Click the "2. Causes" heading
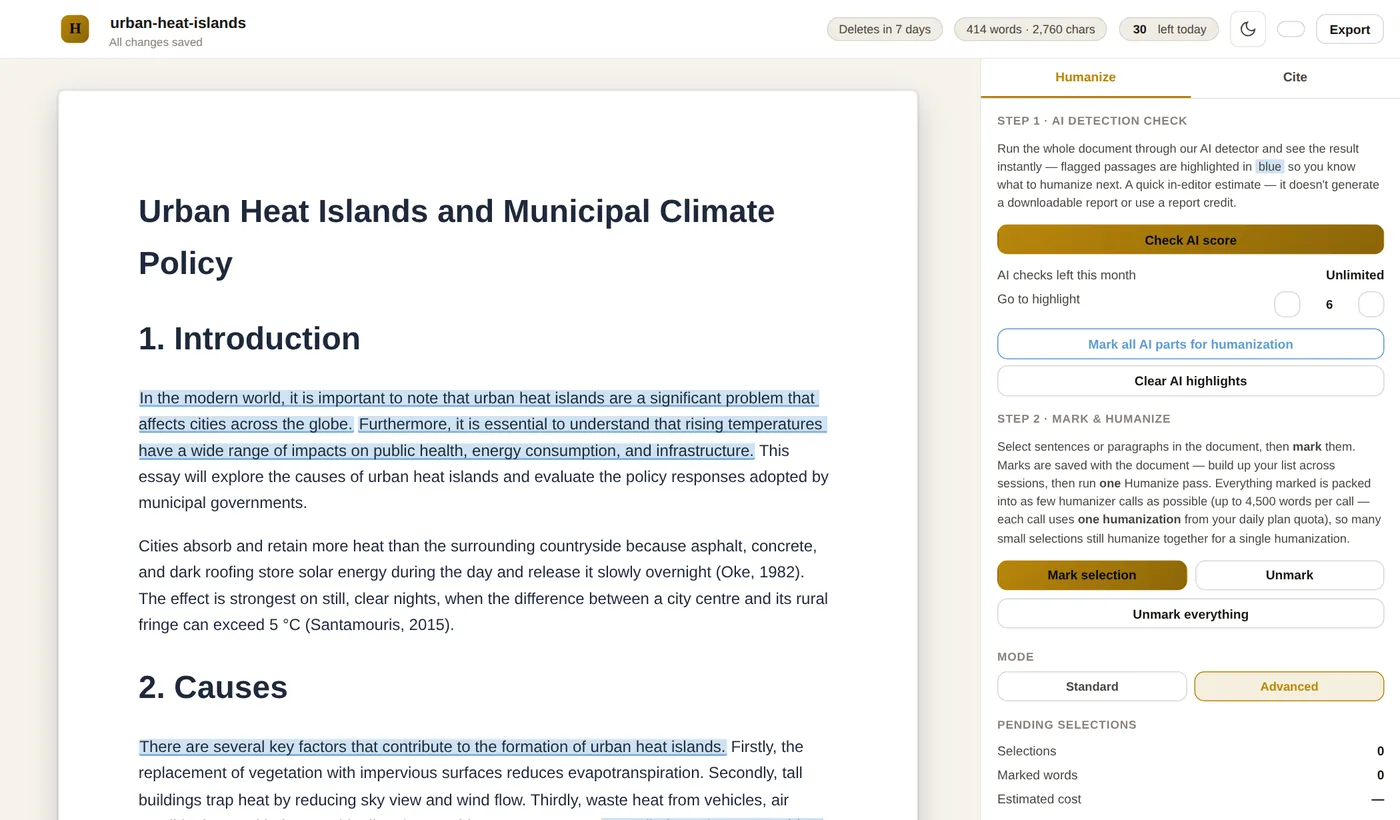1400x820 pixels. [213, 687]
